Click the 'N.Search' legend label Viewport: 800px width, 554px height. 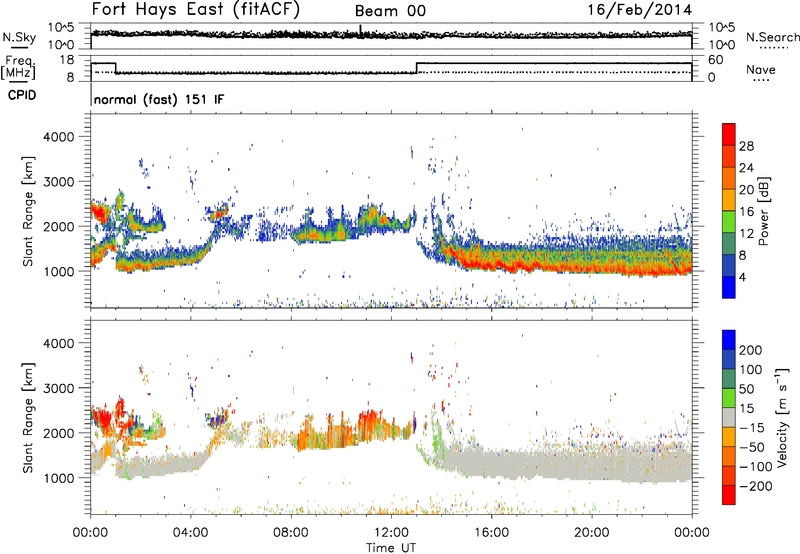pos(772,37)
